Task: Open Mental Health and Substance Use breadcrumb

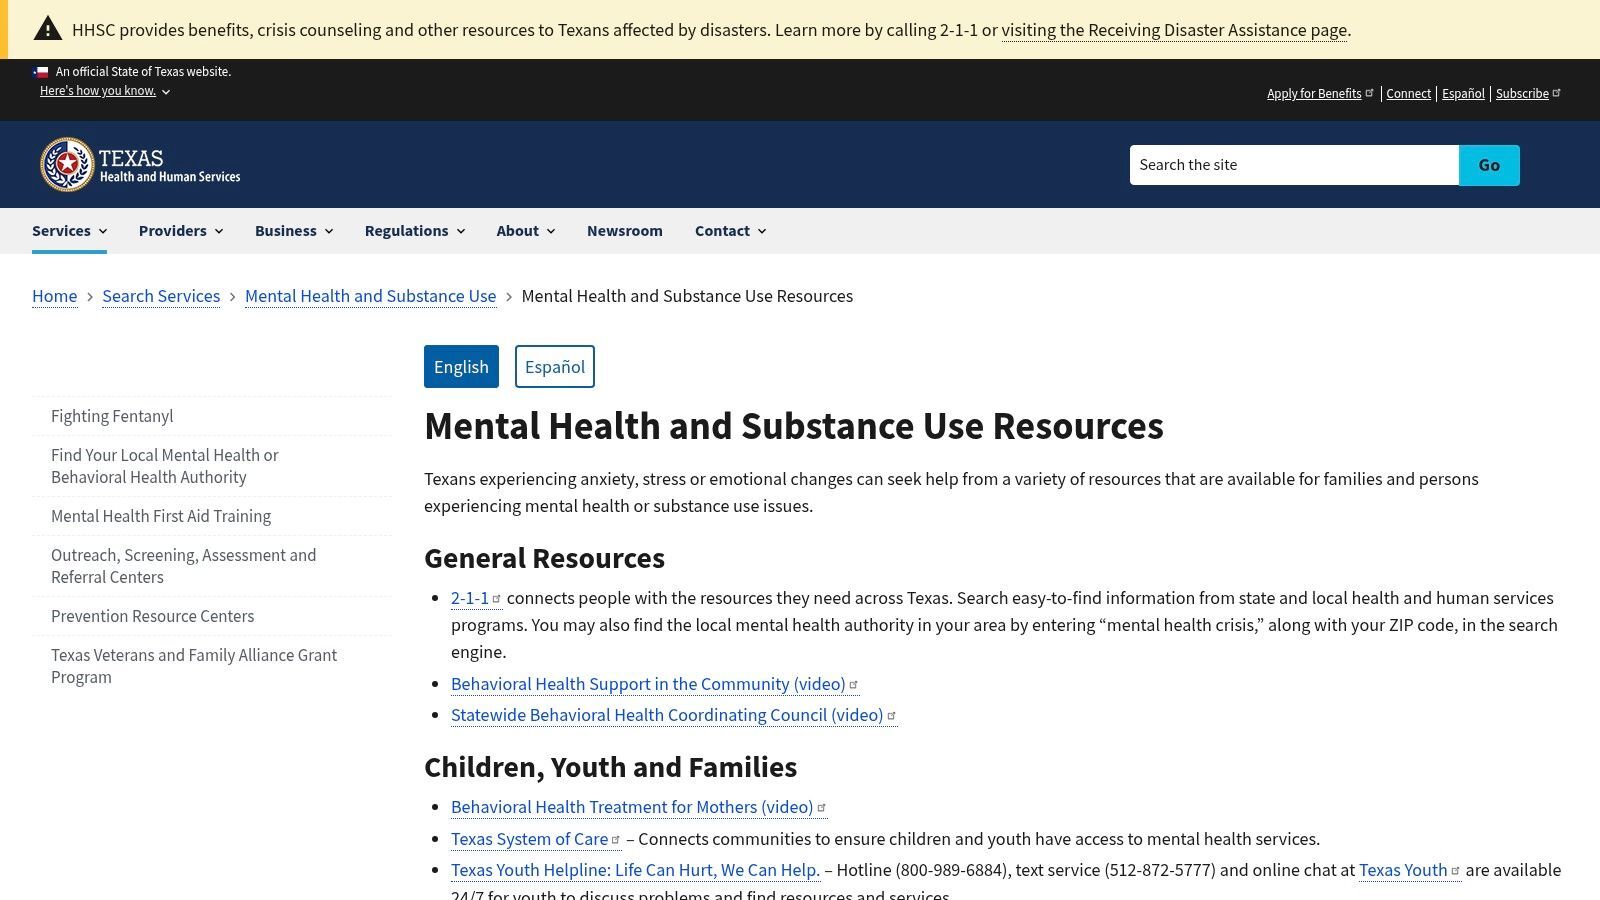Action: (x=370, y=296)
